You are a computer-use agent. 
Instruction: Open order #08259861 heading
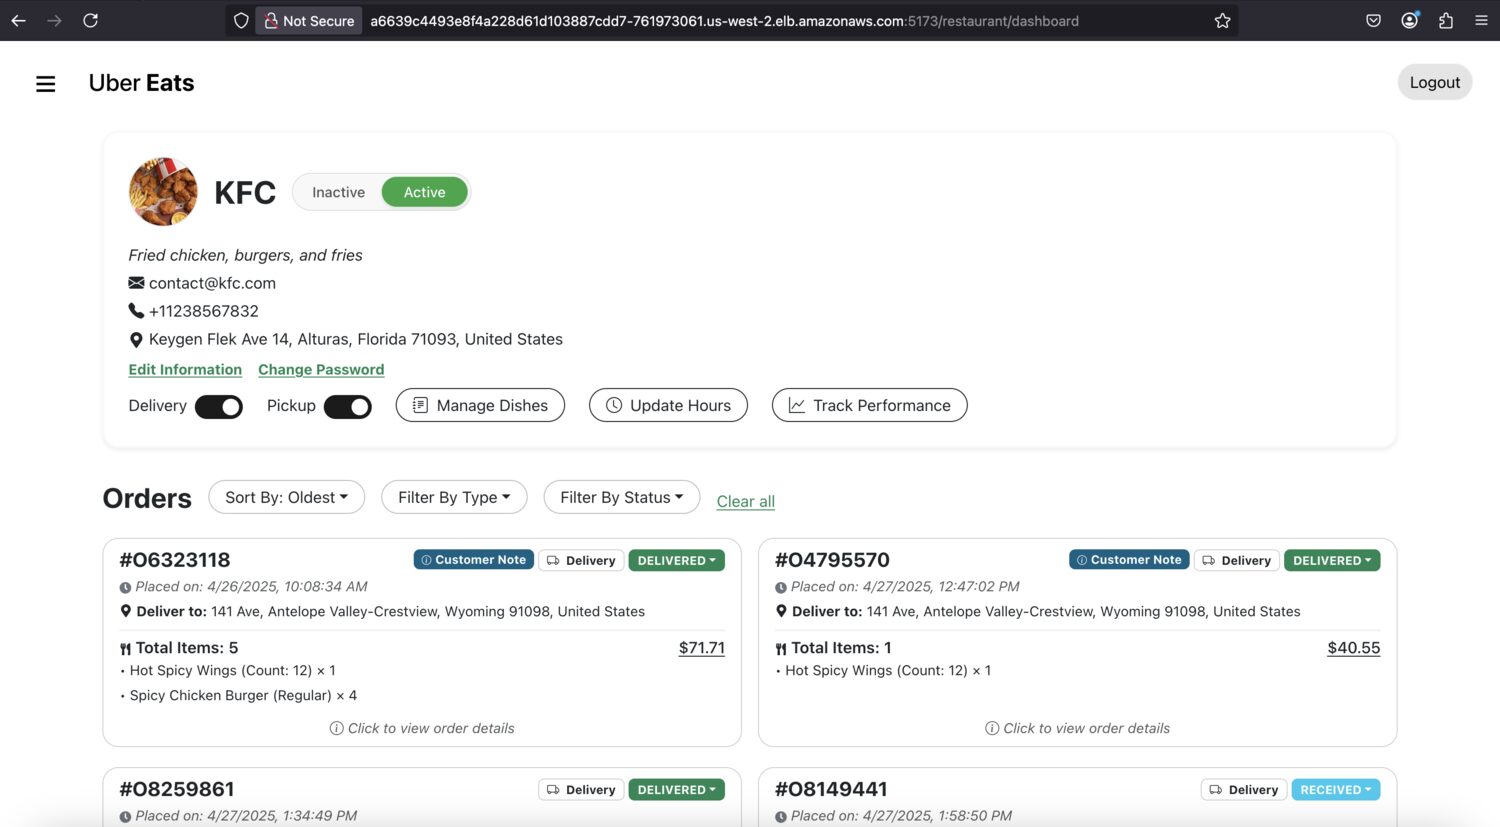tap(177, 789)
